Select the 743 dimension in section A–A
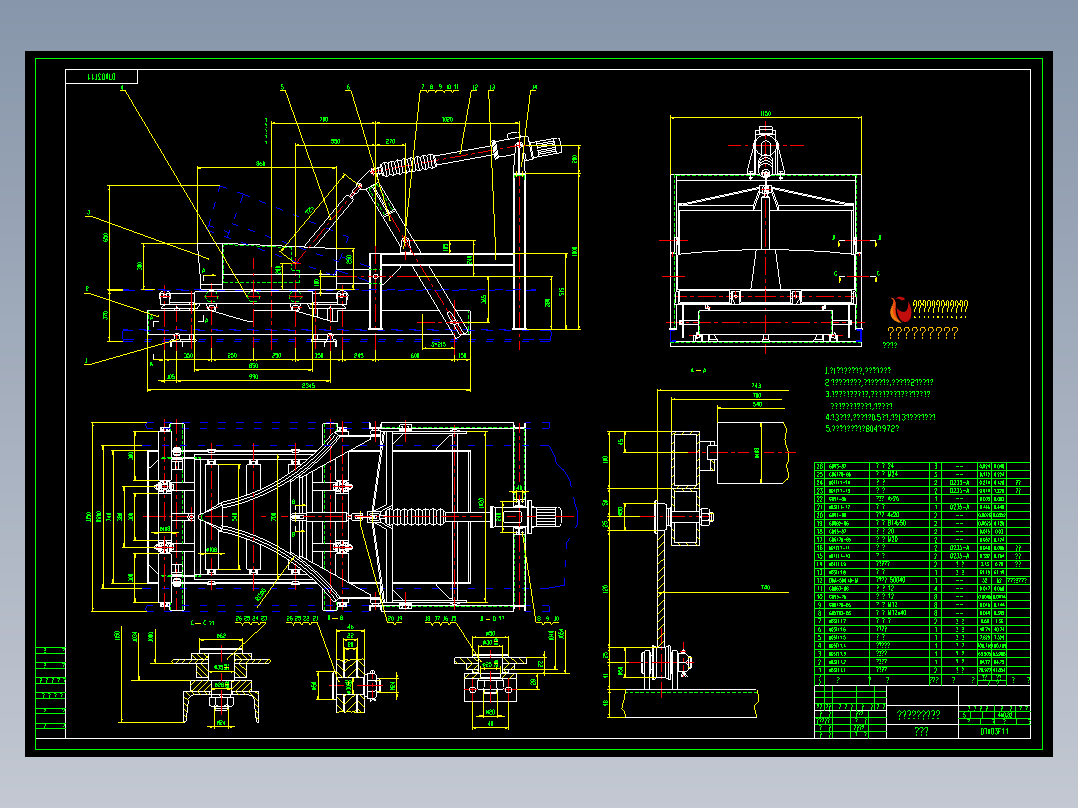The height and width of the screenshot is (808, 1078). (756, 386)
